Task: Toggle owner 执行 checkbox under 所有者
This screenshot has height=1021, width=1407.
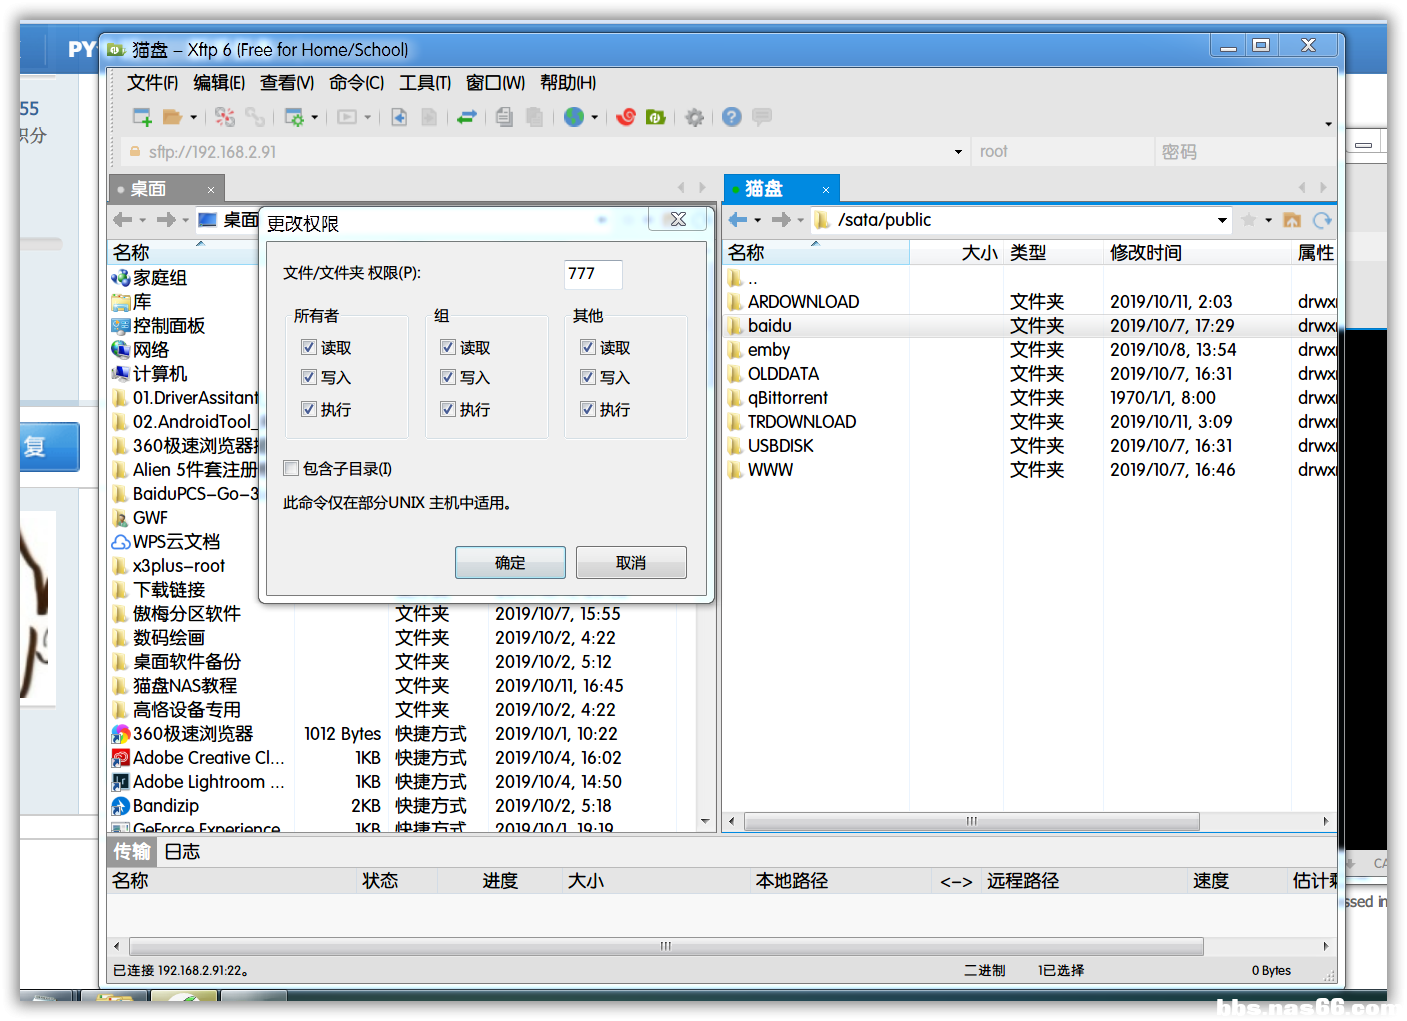Action: pyautogui.click(x=308, y=409)
